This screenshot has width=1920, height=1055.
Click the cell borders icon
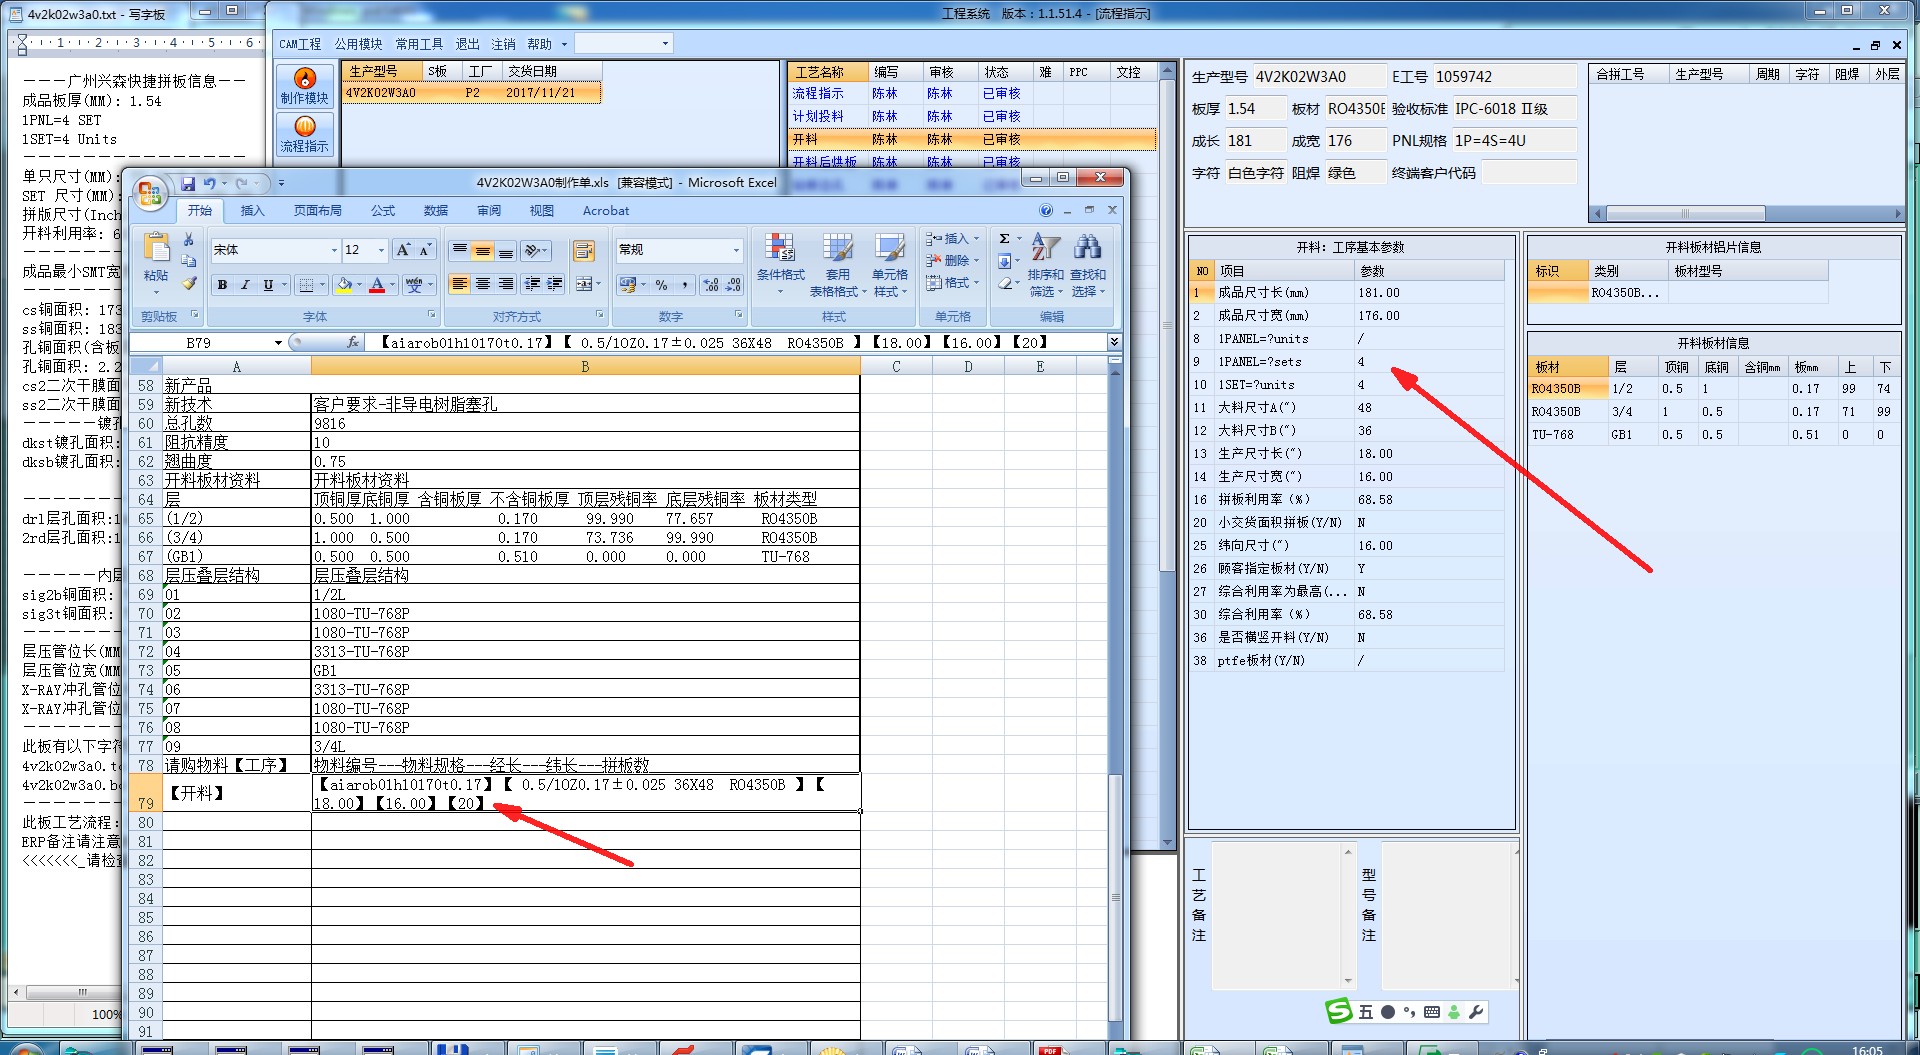(x=307, y=285)
